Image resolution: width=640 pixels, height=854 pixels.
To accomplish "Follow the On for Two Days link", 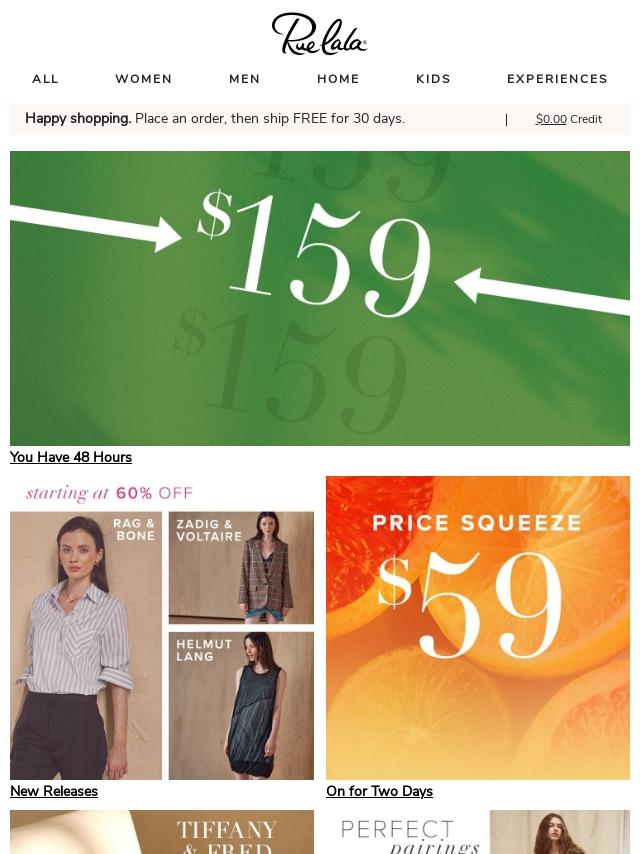I will 380,791.
